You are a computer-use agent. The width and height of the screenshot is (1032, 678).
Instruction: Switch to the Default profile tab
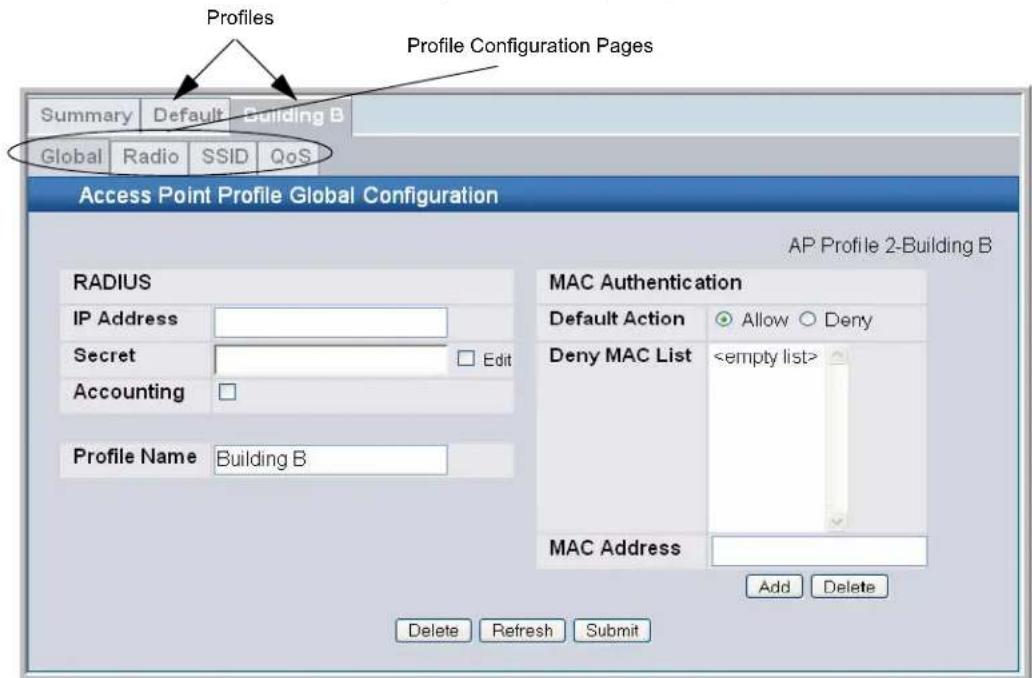(187, 116)
